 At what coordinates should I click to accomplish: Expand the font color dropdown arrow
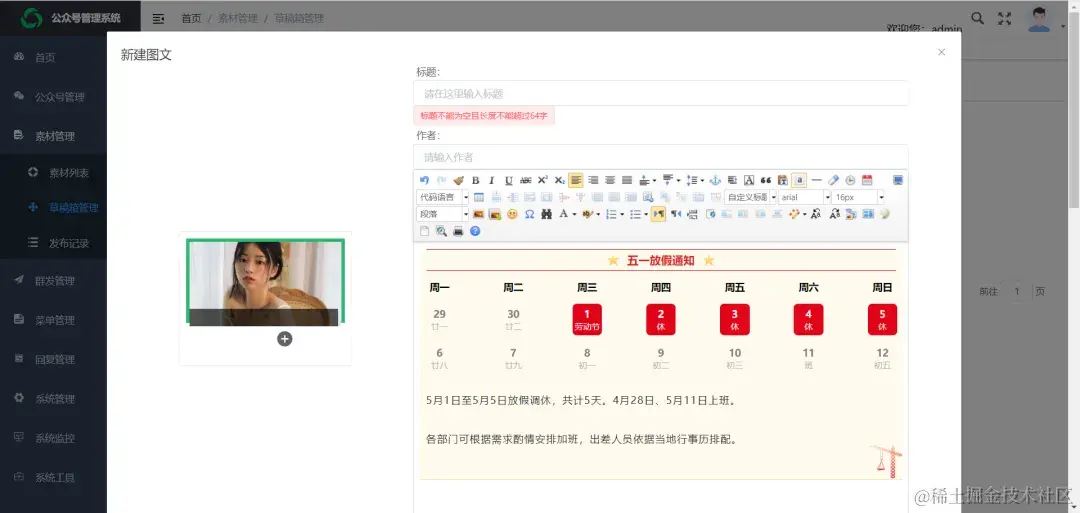coord(574,214)
